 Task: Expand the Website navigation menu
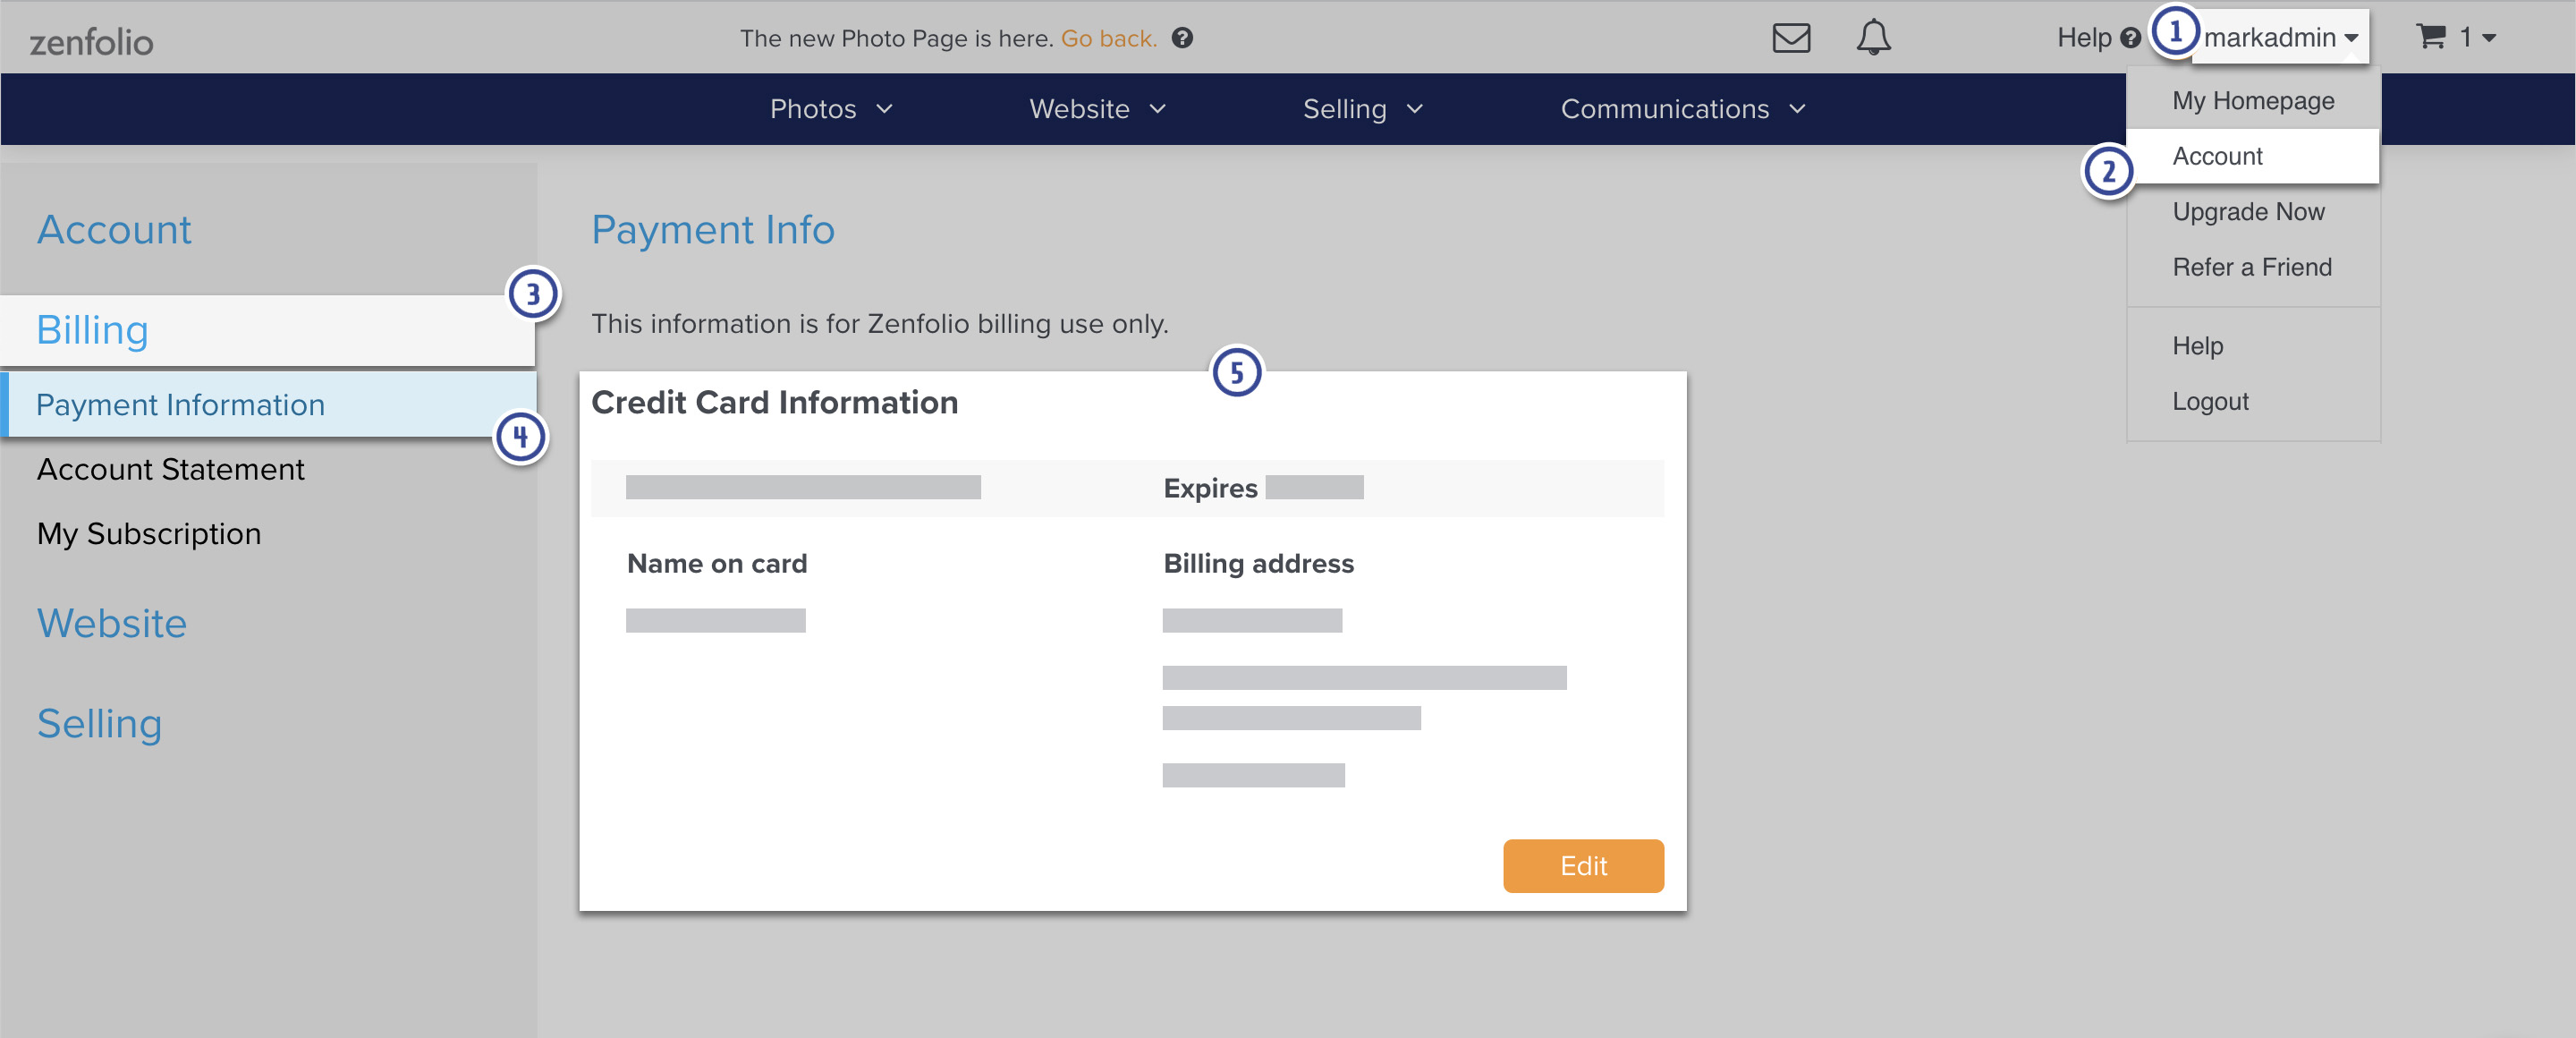1098,109
